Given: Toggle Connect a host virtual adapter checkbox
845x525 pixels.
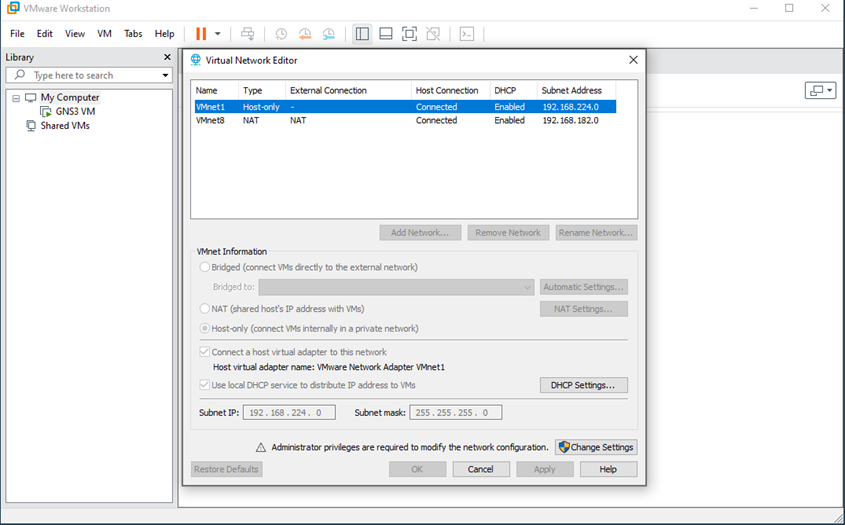Looking at the screenshot, I should [205, 352].
